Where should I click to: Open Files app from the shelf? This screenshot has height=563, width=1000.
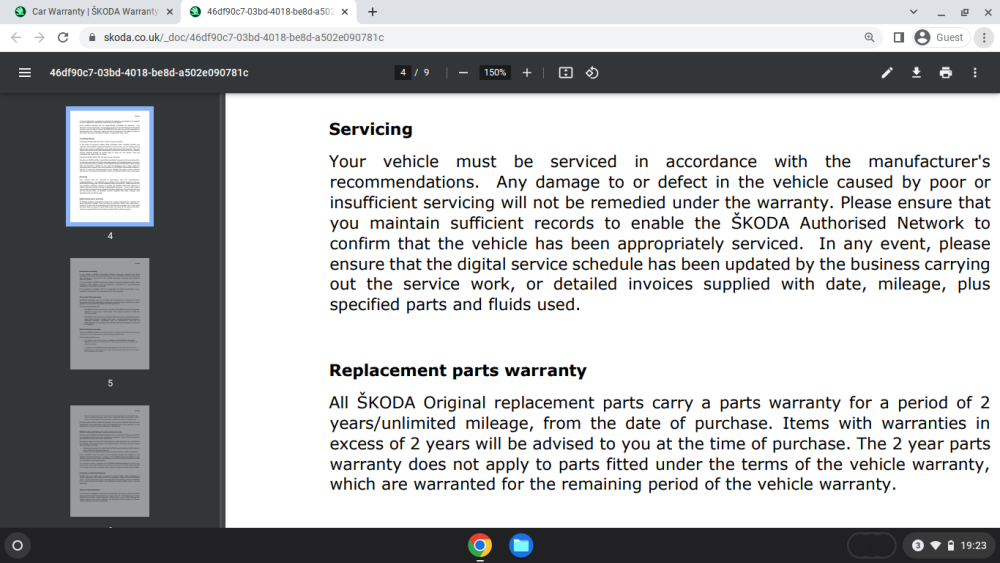point(521,545)
